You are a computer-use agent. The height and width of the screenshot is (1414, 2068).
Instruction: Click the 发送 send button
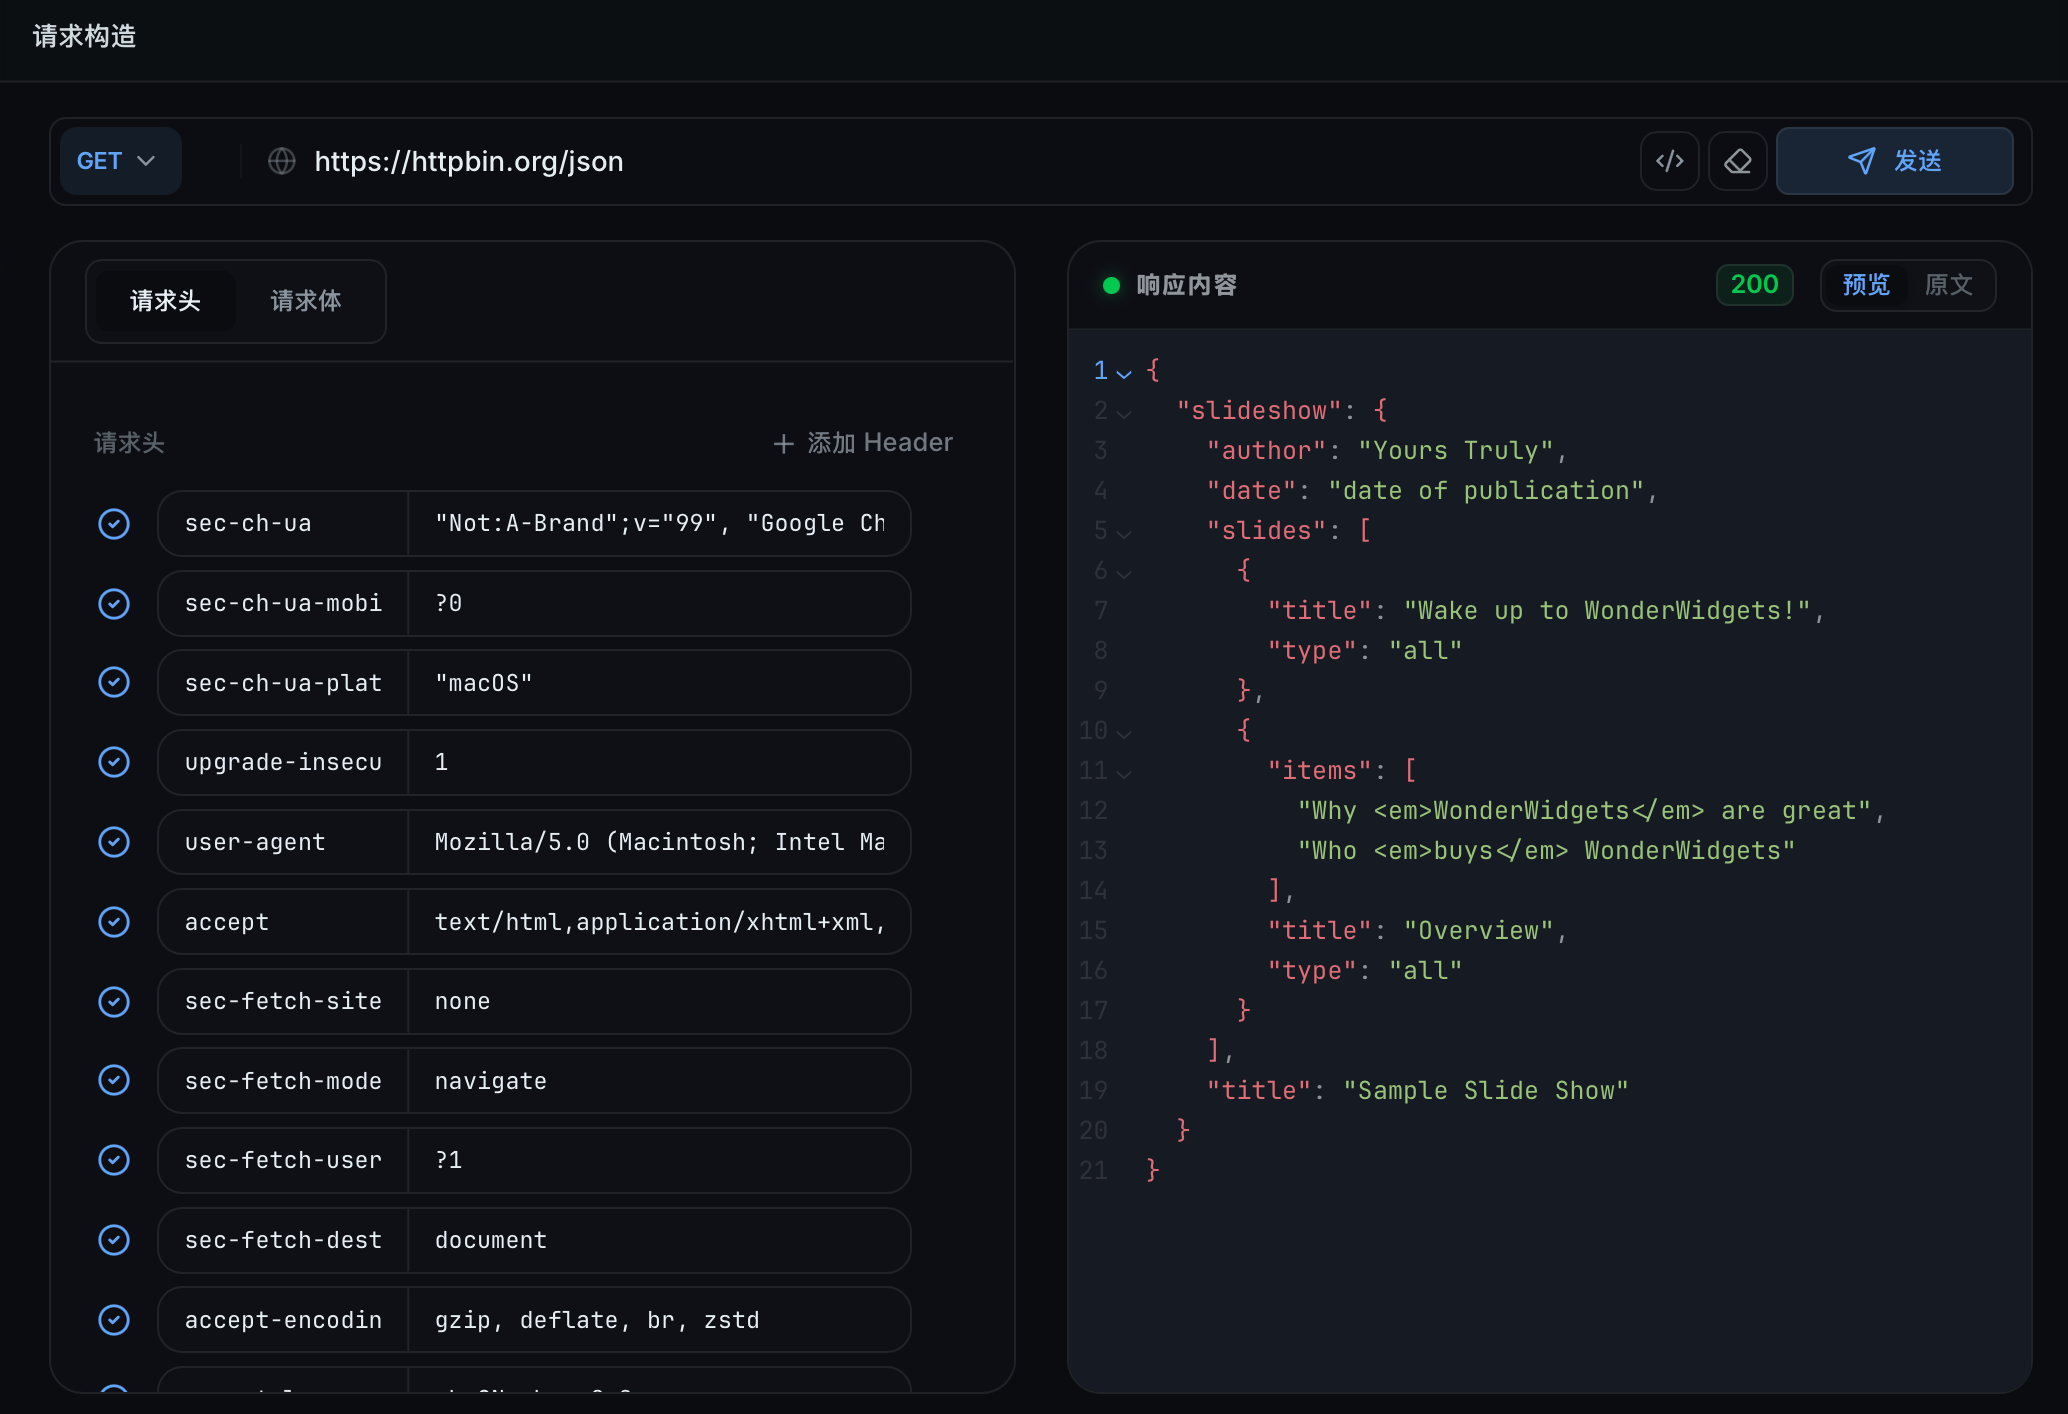1895,161
